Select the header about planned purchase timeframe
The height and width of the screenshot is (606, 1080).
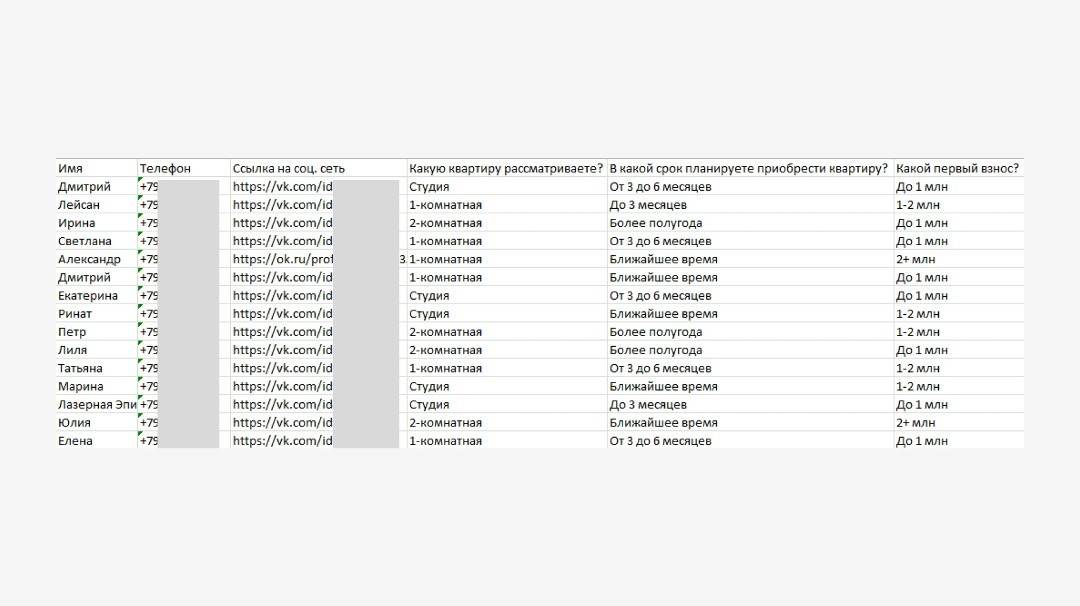[749, 169]
